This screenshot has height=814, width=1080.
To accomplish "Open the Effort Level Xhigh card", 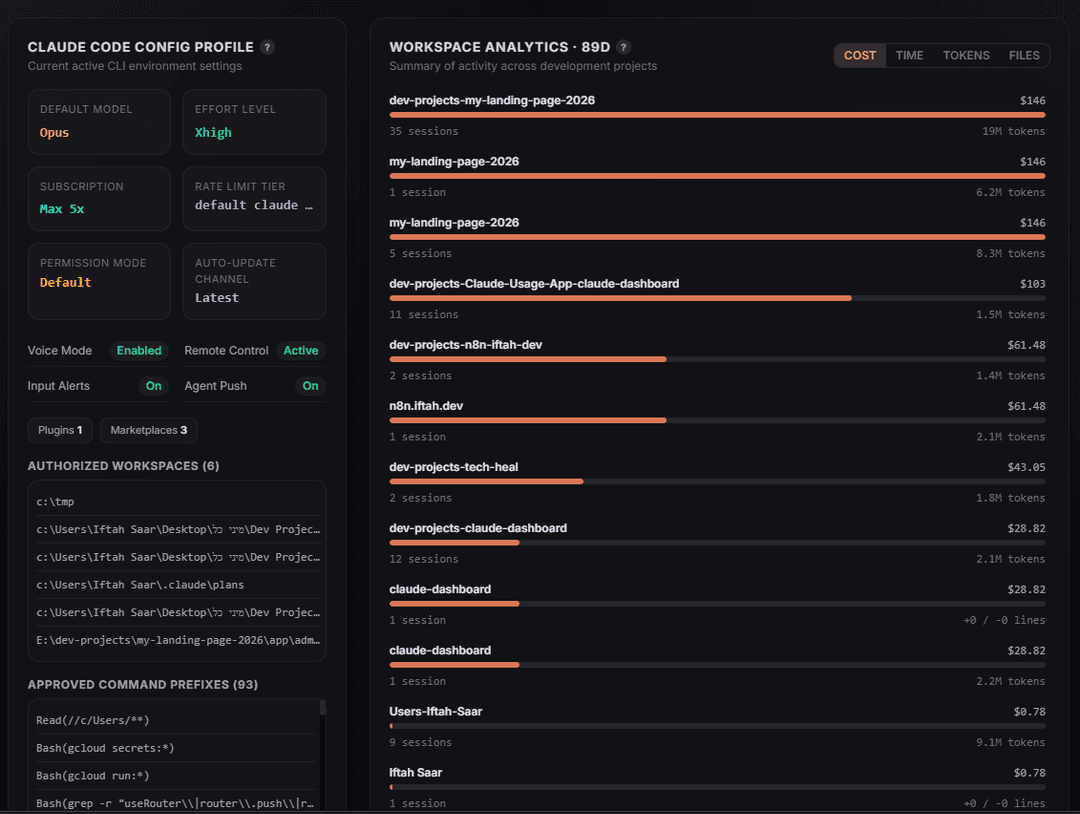I will [x=254, y=122].
